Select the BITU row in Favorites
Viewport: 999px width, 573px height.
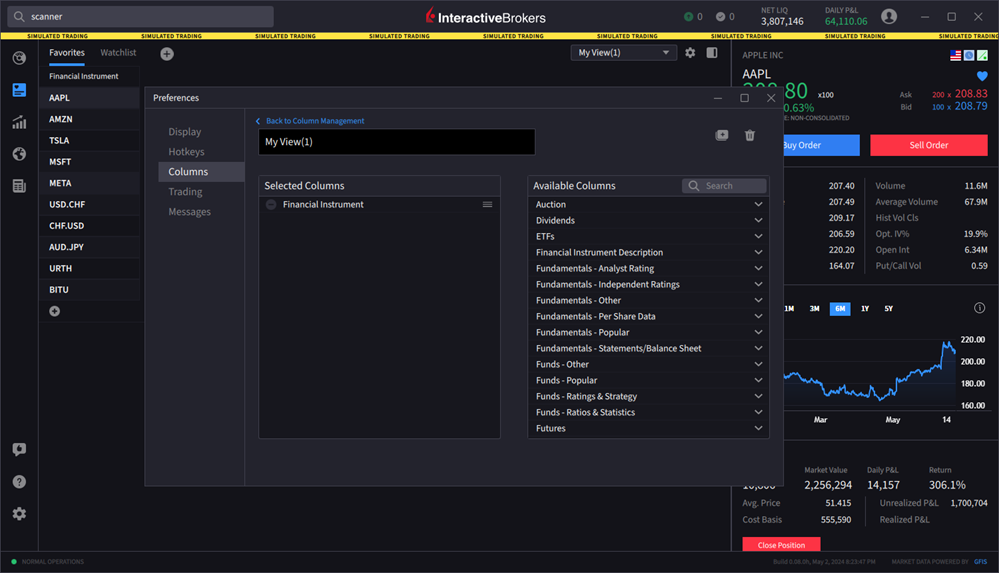pyautogui.click(x=89, y=290)
